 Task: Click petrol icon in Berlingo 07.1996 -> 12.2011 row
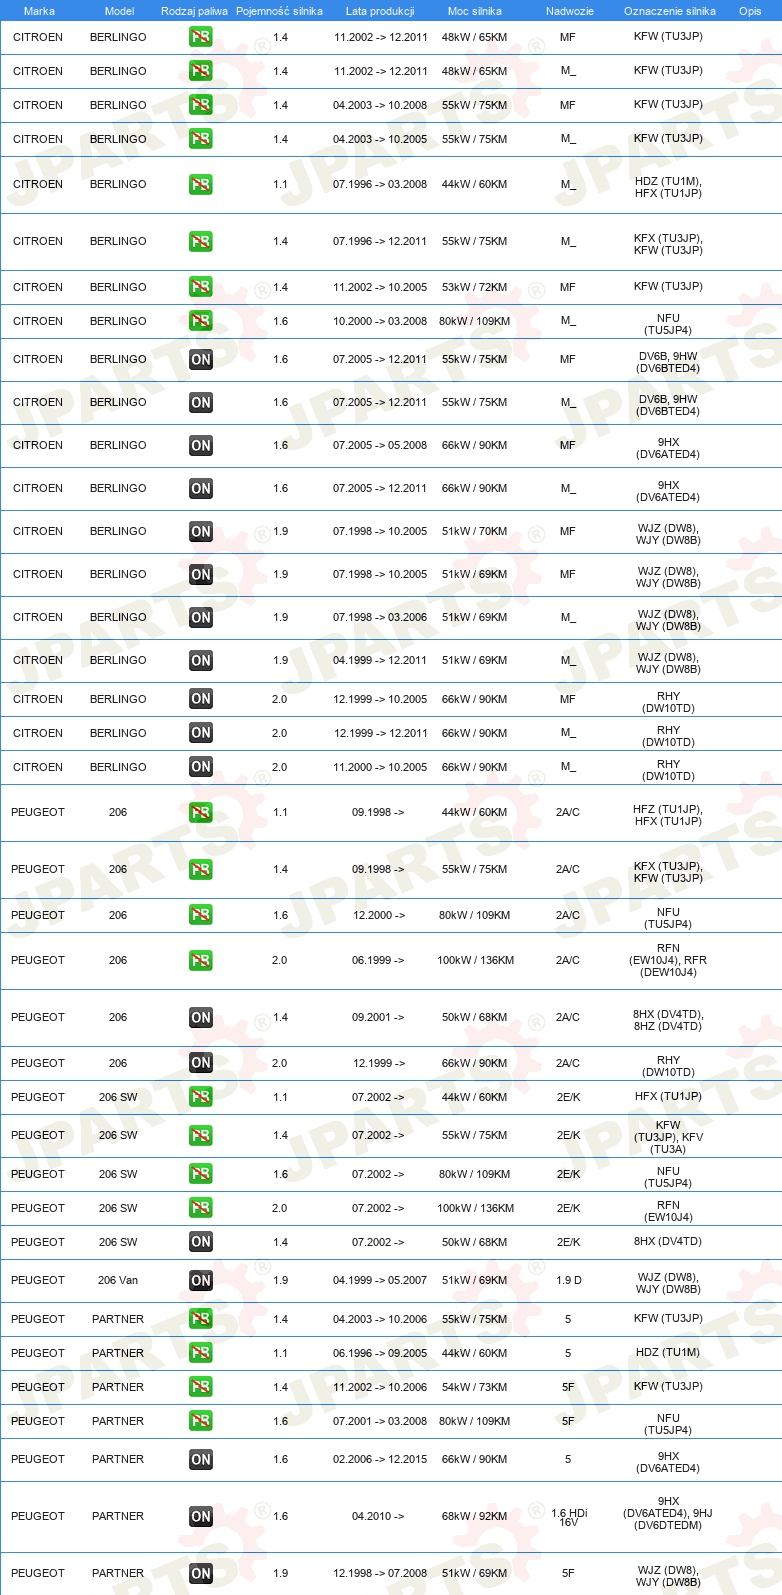(x=201, y=241)
